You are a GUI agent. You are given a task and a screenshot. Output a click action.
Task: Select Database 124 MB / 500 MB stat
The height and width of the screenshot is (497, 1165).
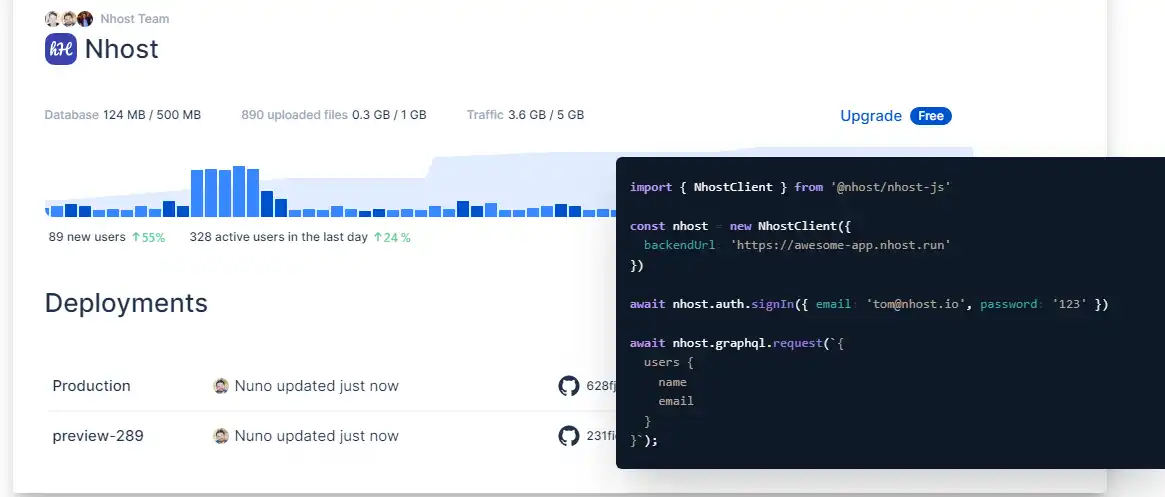point(123,115)
